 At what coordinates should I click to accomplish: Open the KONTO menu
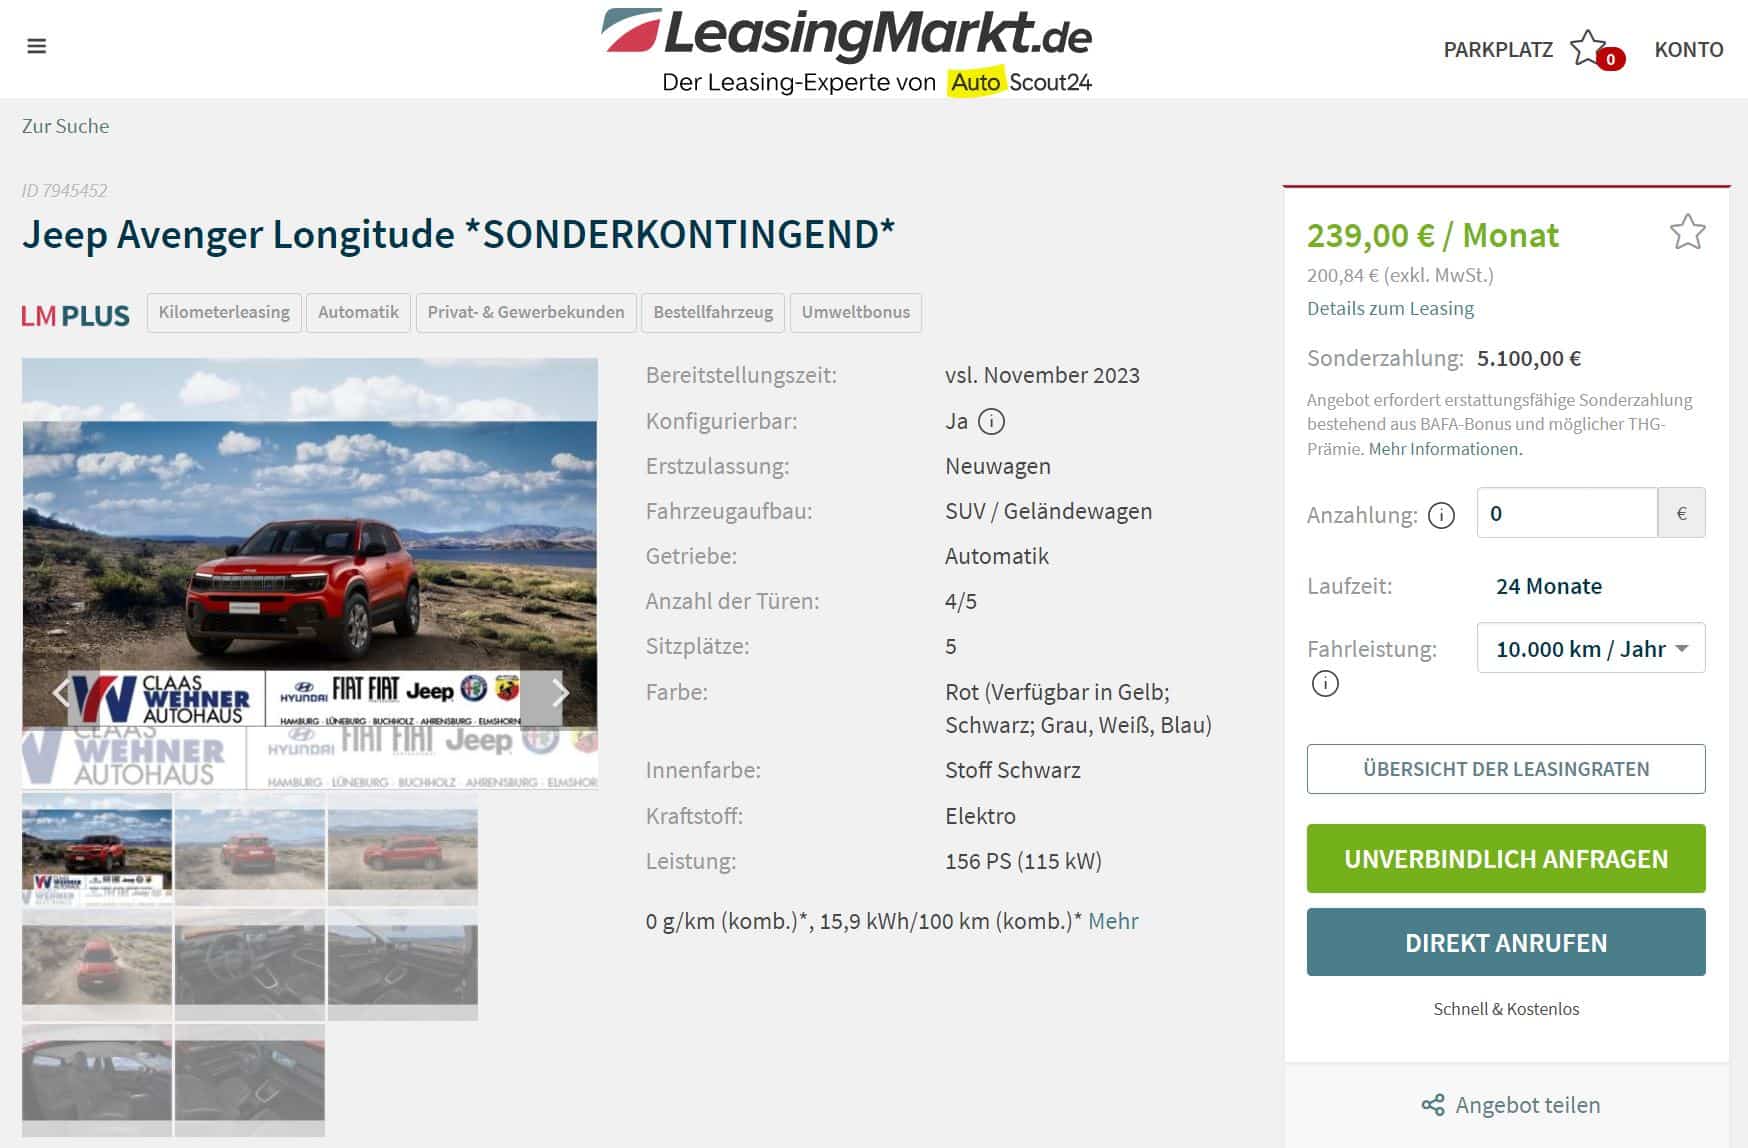tap(1689, 49)
